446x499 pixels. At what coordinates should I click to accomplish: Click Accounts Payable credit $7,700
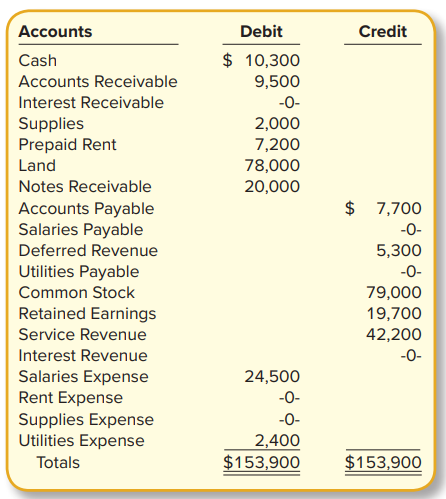tap(383, 209)
